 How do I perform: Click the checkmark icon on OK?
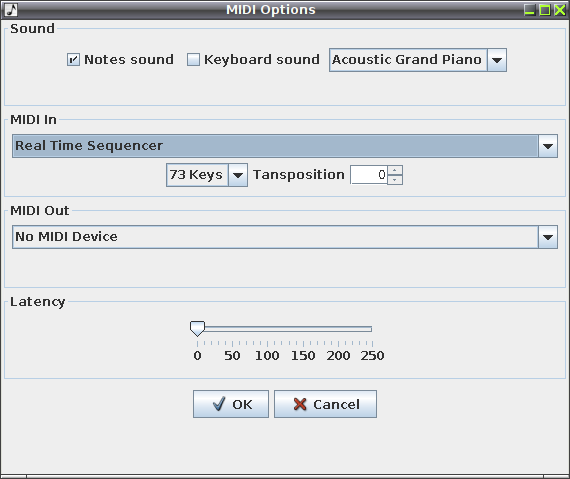219,404
